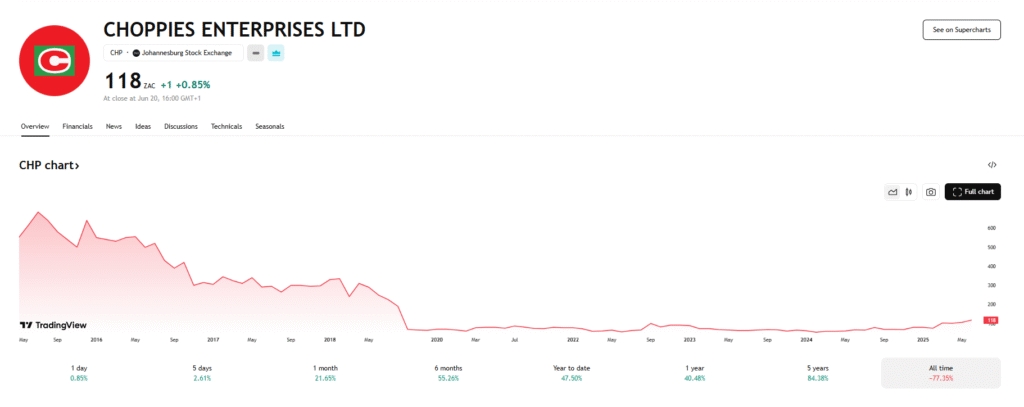Select the All time range
Image resolution: width=1024 pixels, height=407 pixels.
click(x=940, y=373)
